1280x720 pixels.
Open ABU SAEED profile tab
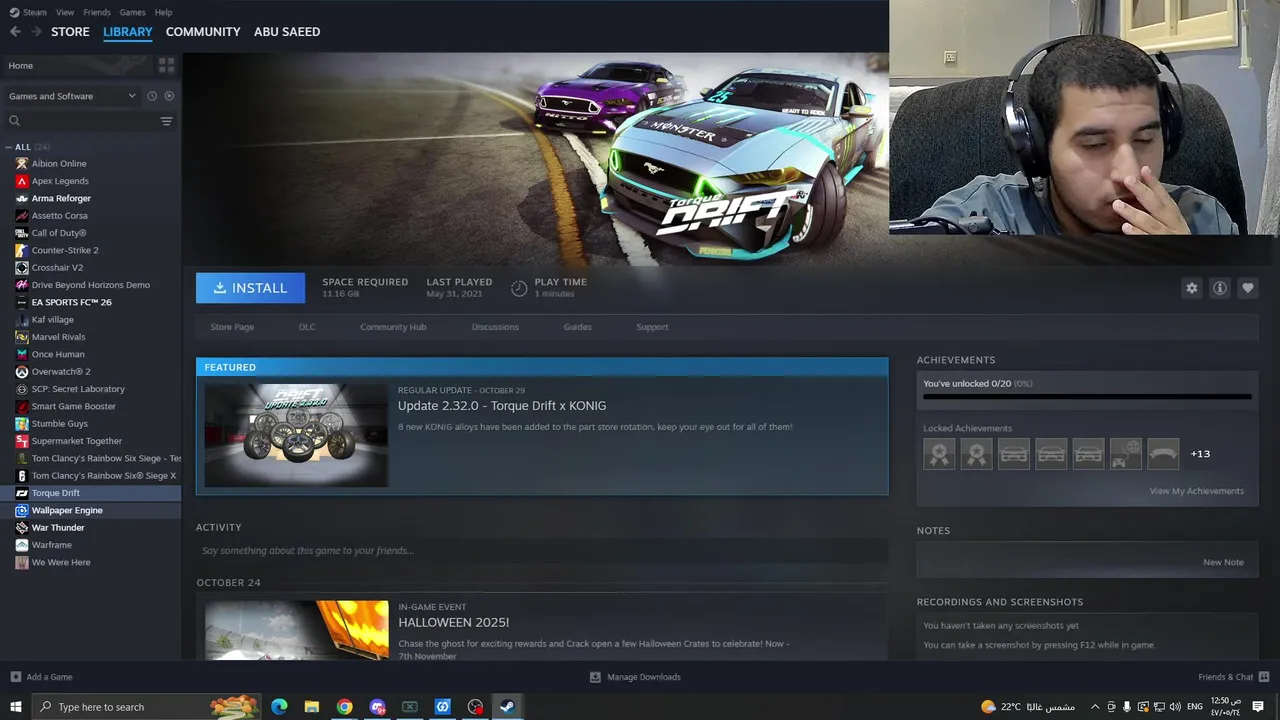tap(287, 32)
